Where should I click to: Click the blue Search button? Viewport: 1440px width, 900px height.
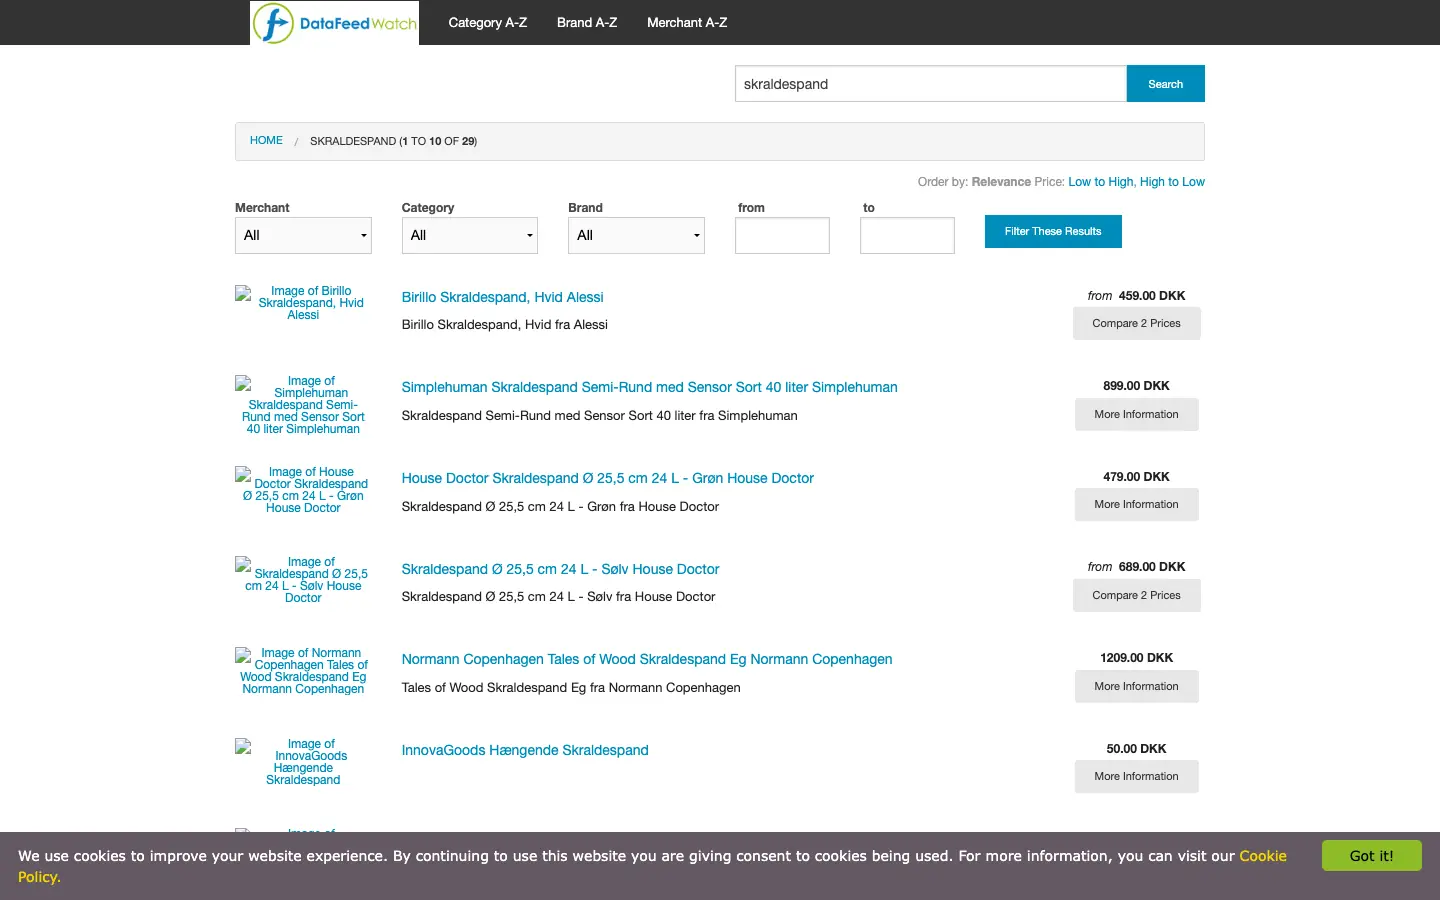pos(1166,84)
